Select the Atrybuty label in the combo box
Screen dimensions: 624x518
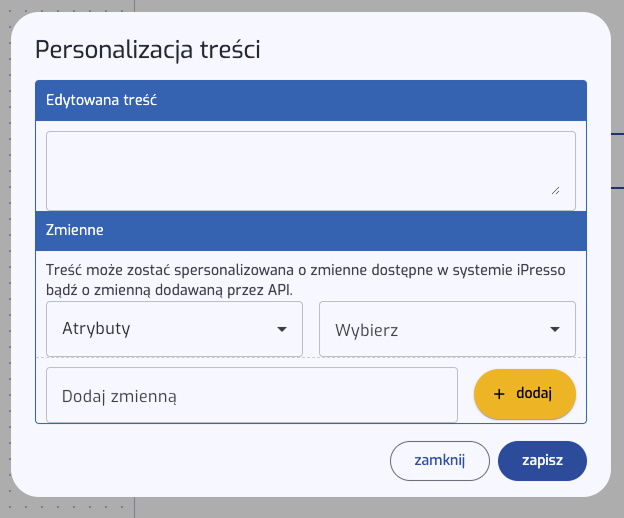(96, 328)
